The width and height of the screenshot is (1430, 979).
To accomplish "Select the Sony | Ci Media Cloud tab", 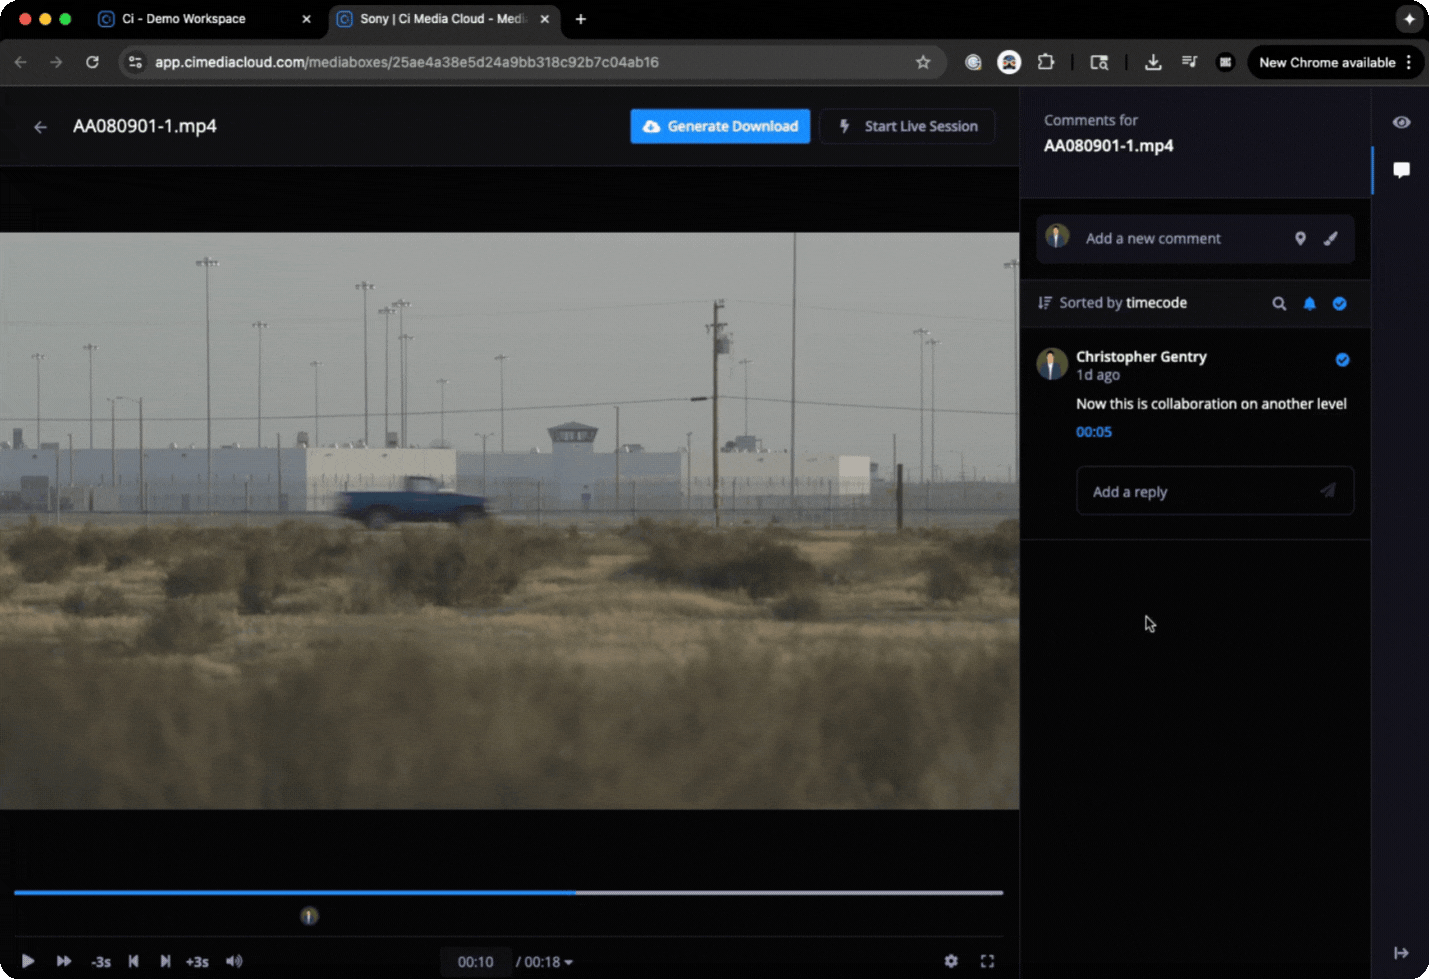I will [x=444, y=19].
